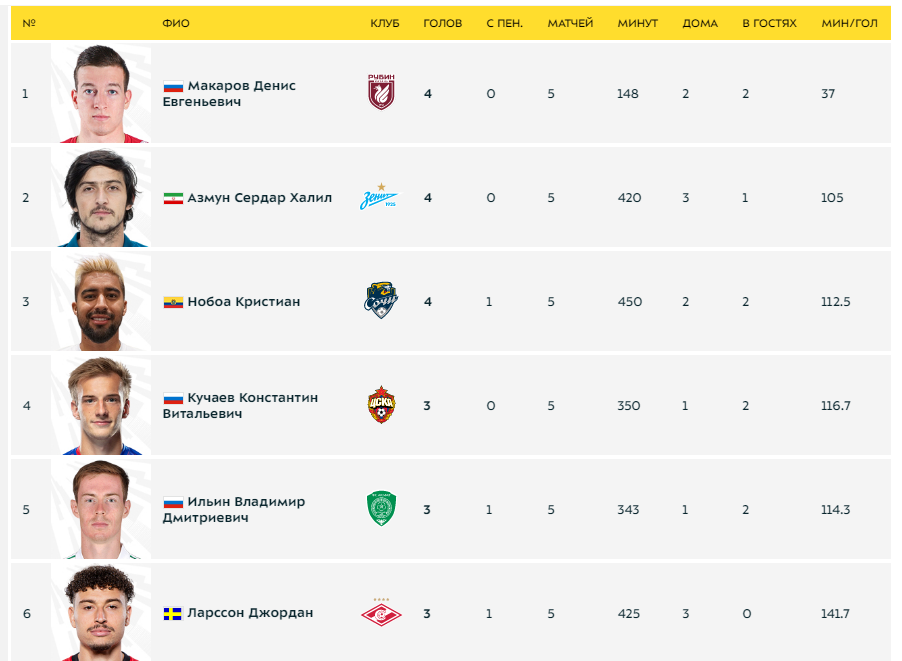Click the Iranian flag beside Азмун
The image size is (902, 661).
click(173, 198)
